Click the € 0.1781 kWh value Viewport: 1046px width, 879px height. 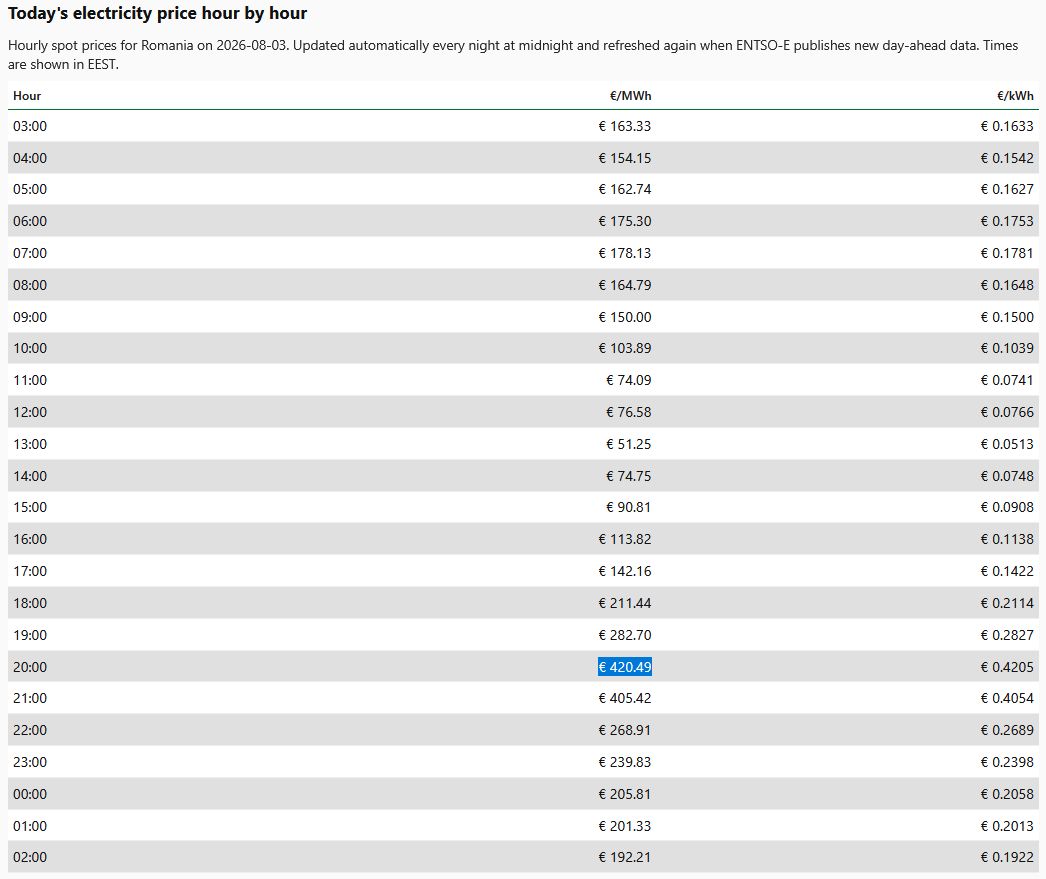pos(1007,253)
